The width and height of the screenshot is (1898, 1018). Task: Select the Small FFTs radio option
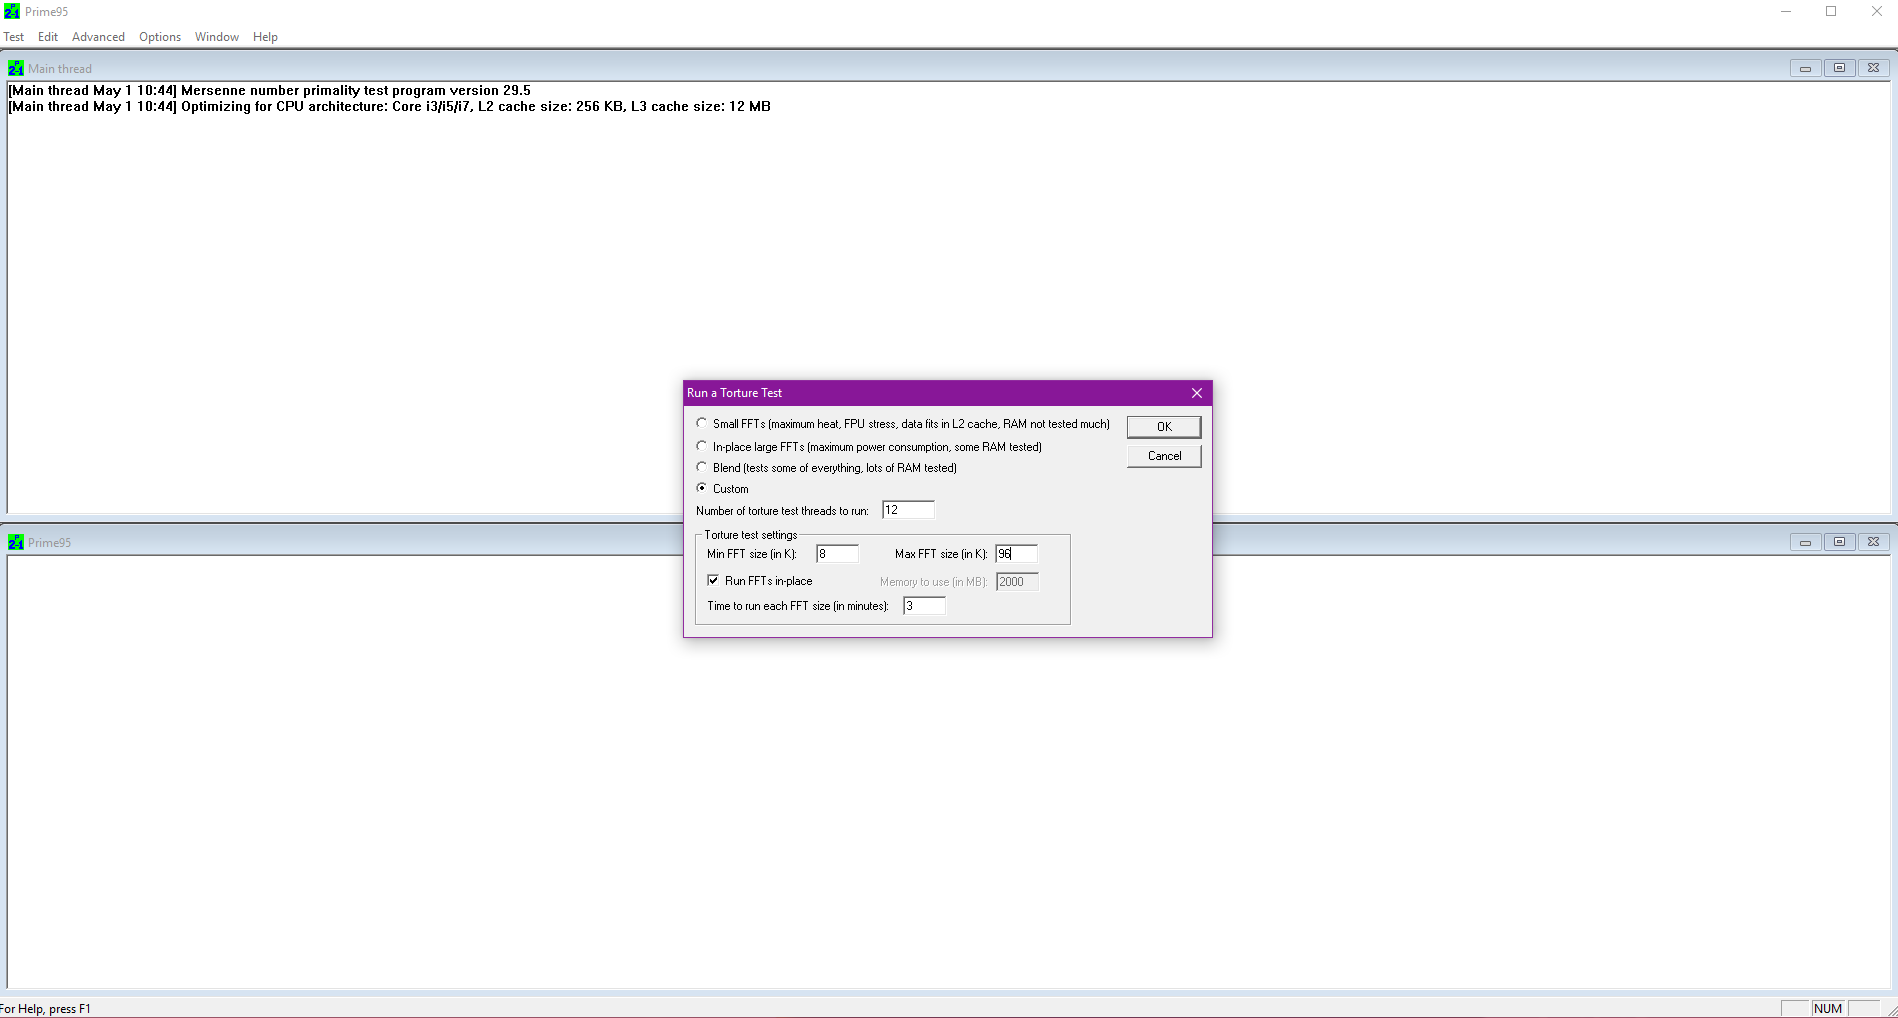(x=702, y=423)
